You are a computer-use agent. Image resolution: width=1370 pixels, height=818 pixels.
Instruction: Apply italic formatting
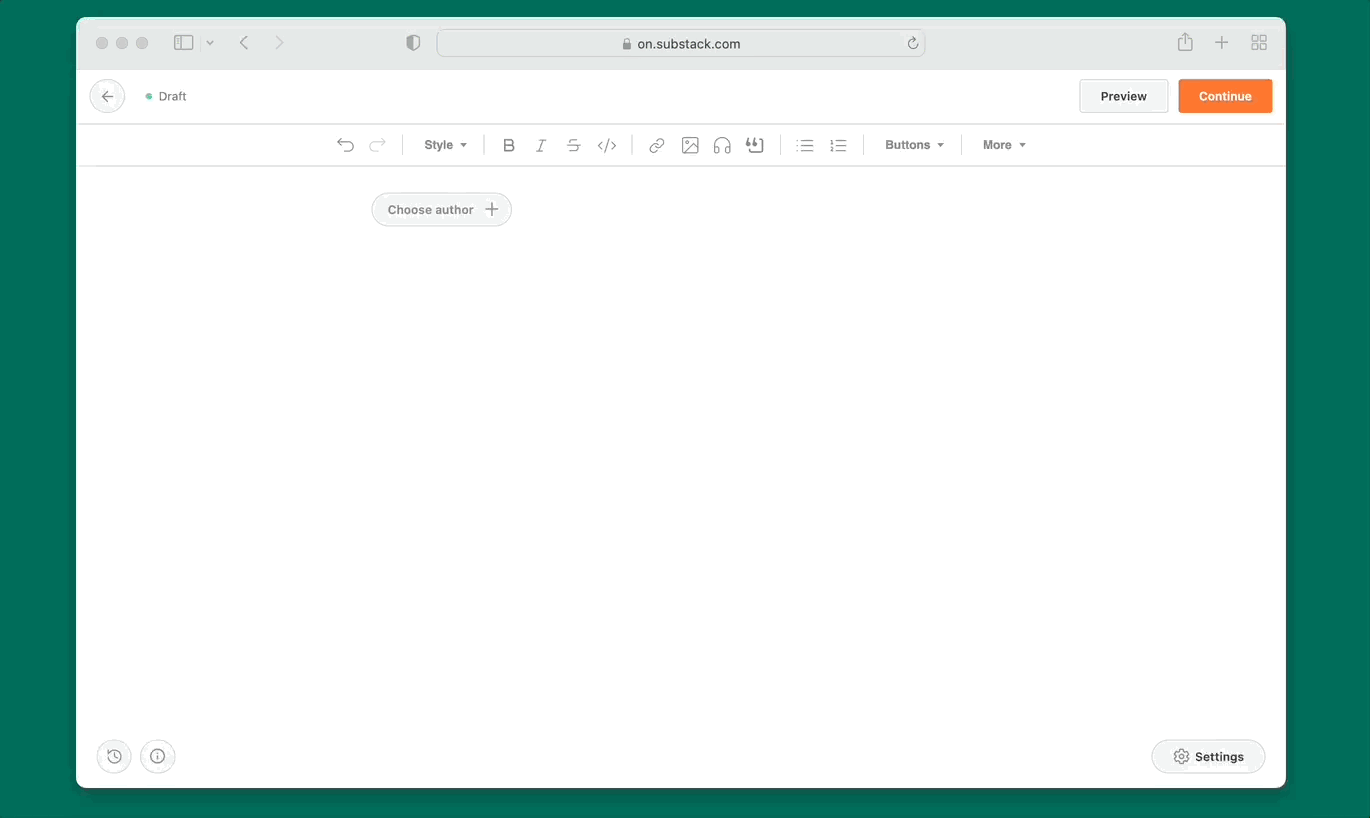(x=541, y=145)
